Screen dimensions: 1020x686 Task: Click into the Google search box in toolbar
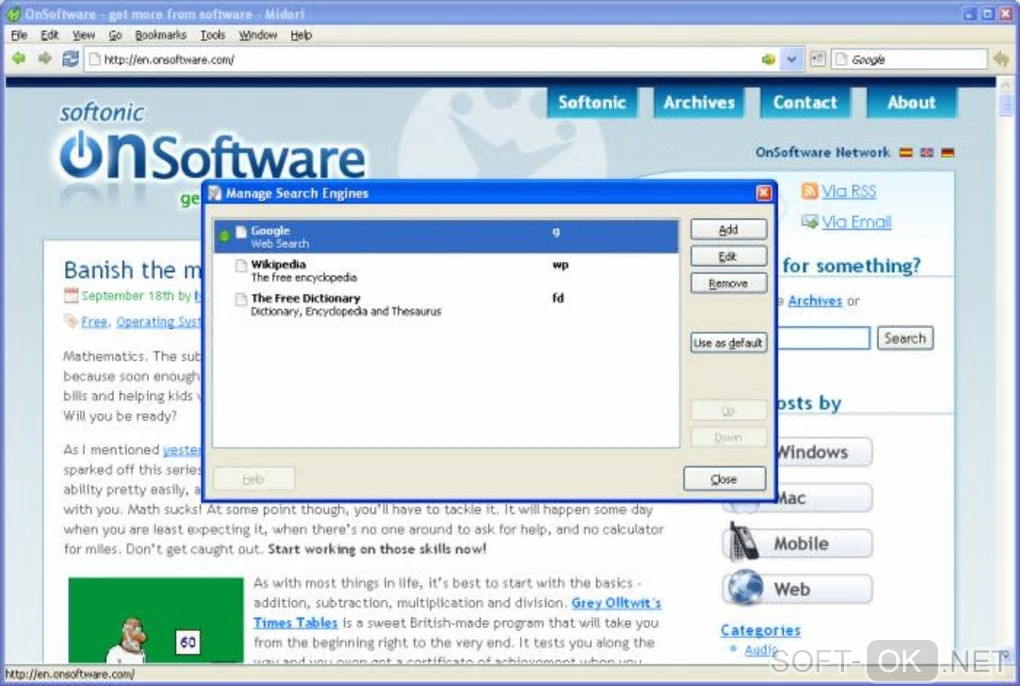coord(909,59)
